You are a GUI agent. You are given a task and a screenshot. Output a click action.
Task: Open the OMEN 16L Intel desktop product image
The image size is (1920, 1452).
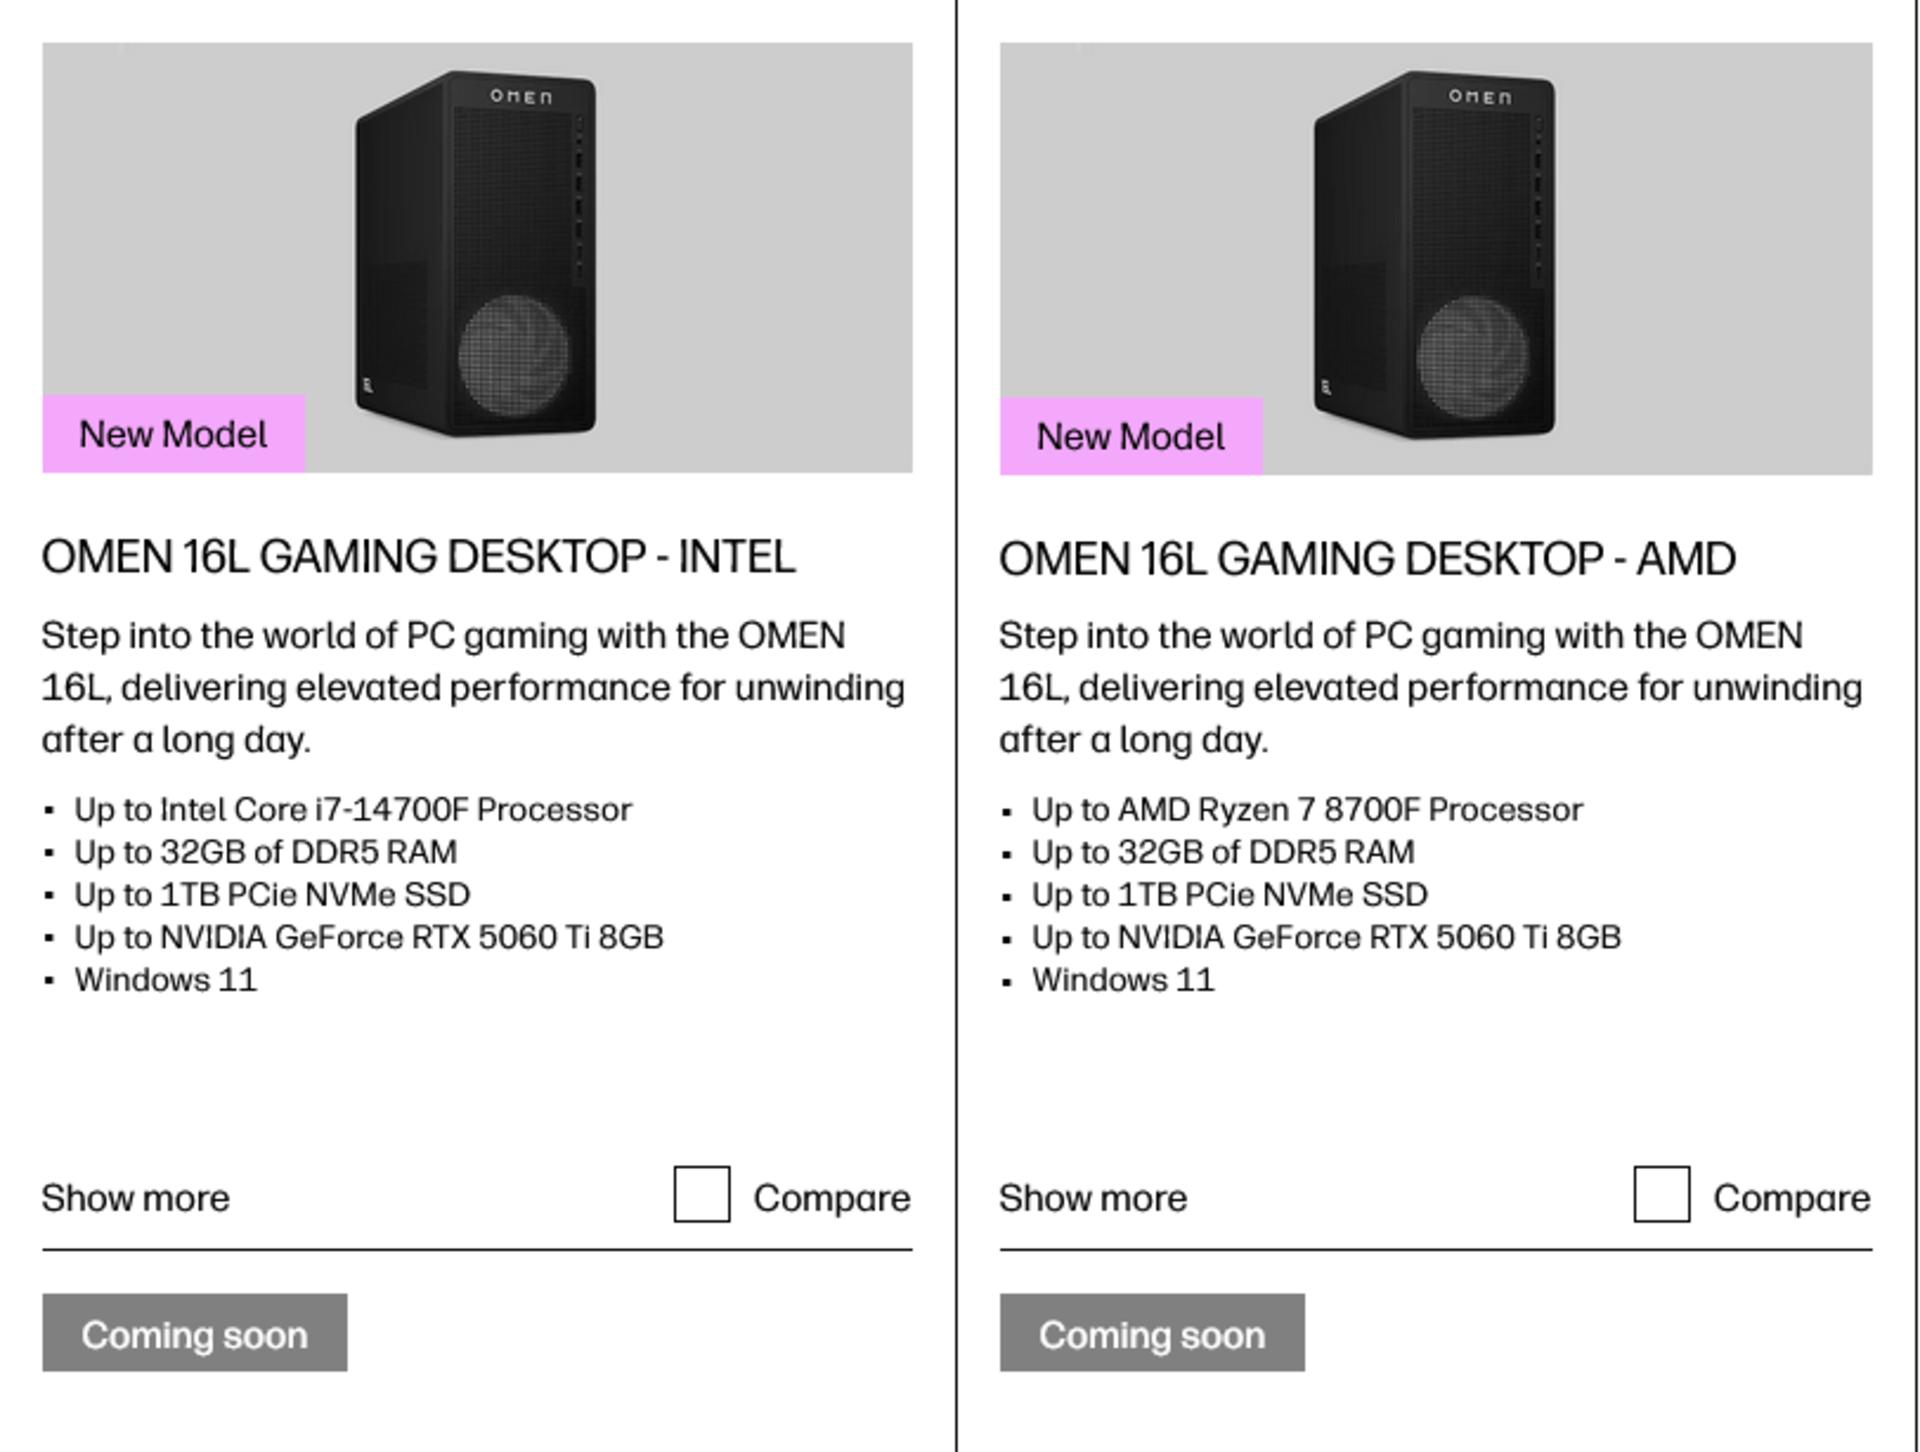477,257
